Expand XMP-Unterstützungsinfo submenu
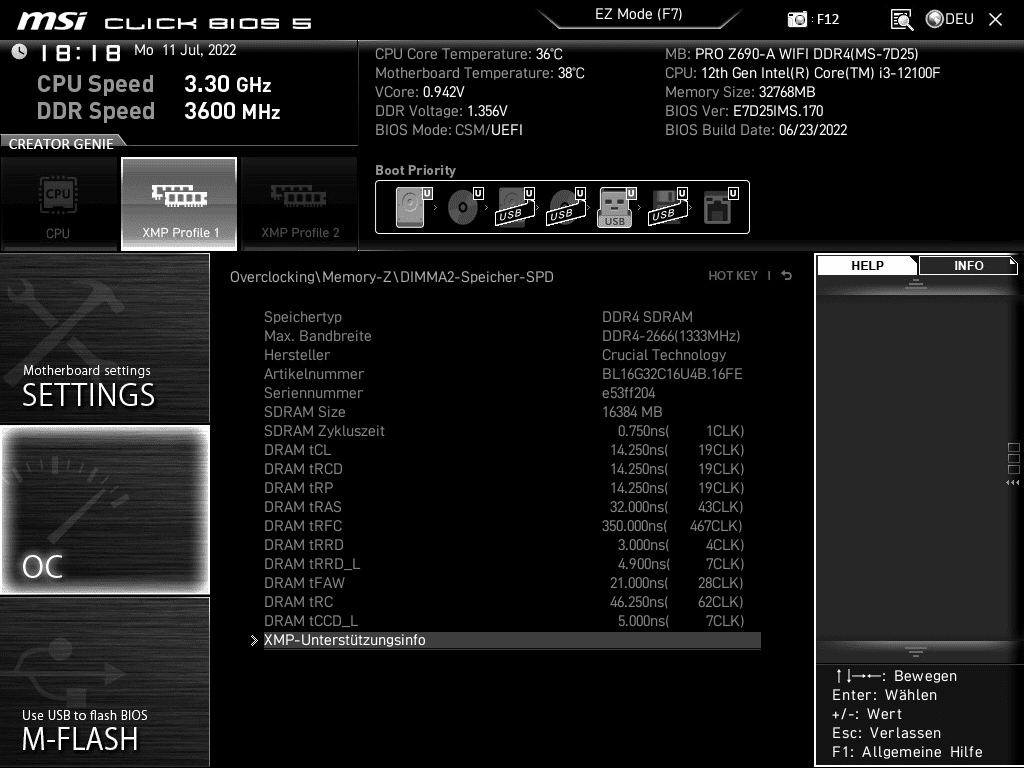This screenshot has width=1024, height=768. (x=512, y=640)
